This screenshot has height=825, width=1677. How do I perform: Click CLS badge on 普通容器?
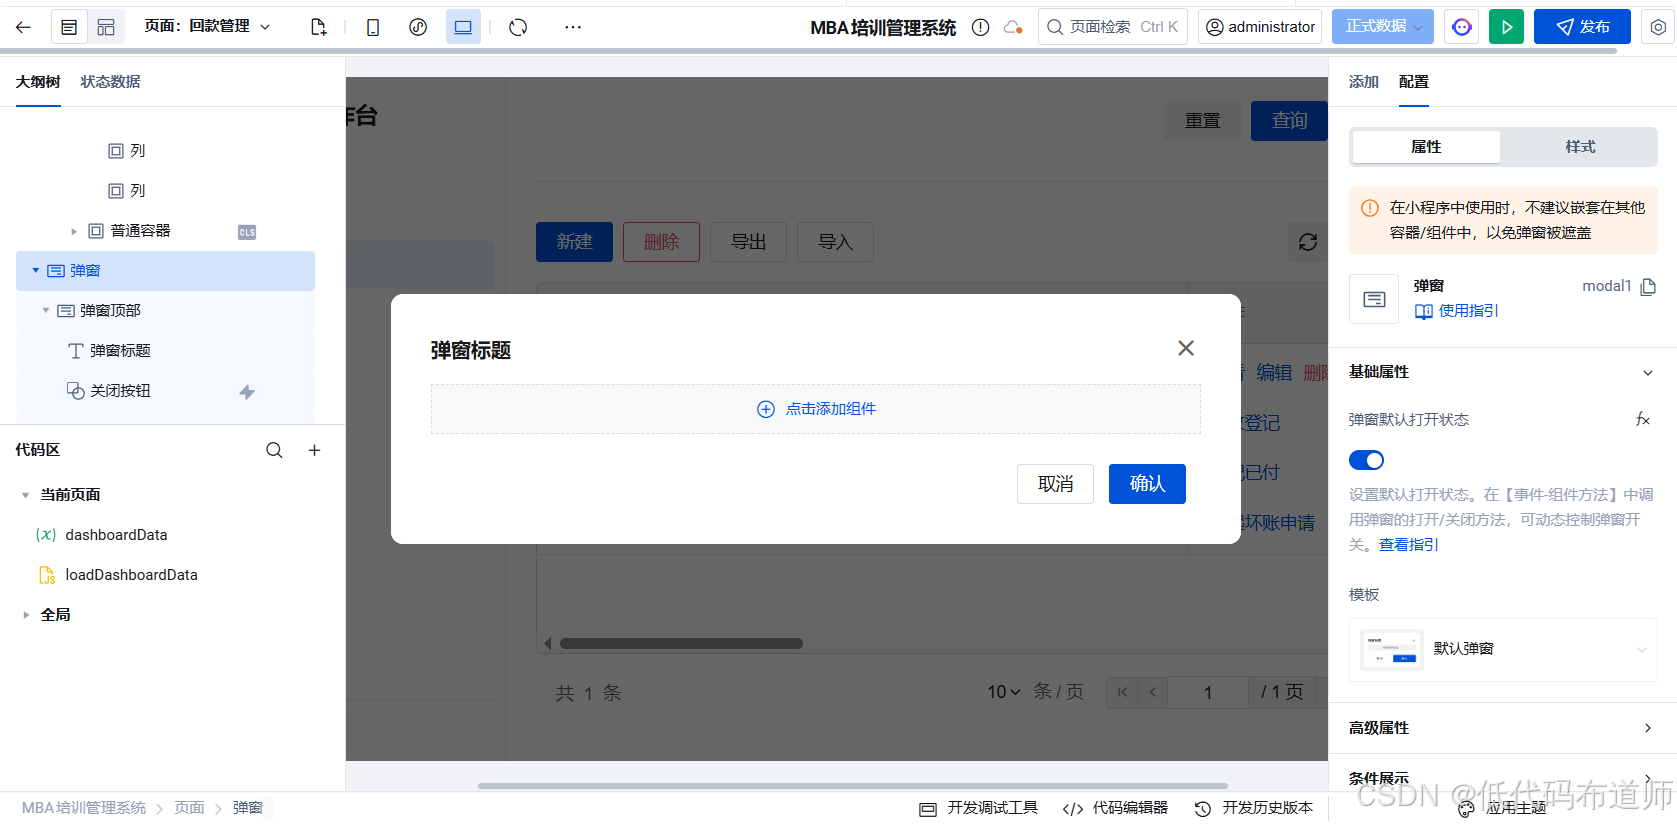[x=247, y=232]
